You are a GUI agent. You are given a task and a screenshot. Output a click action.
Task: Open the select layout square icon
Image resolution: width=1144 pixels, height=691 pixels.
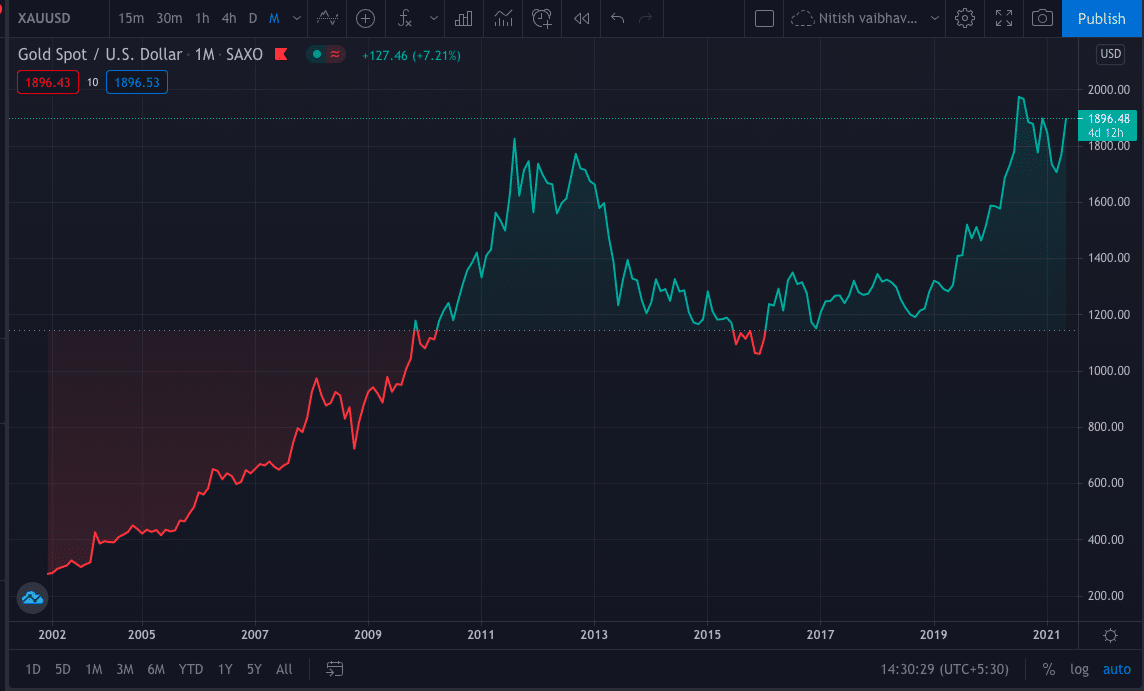(x=764, y=18)
